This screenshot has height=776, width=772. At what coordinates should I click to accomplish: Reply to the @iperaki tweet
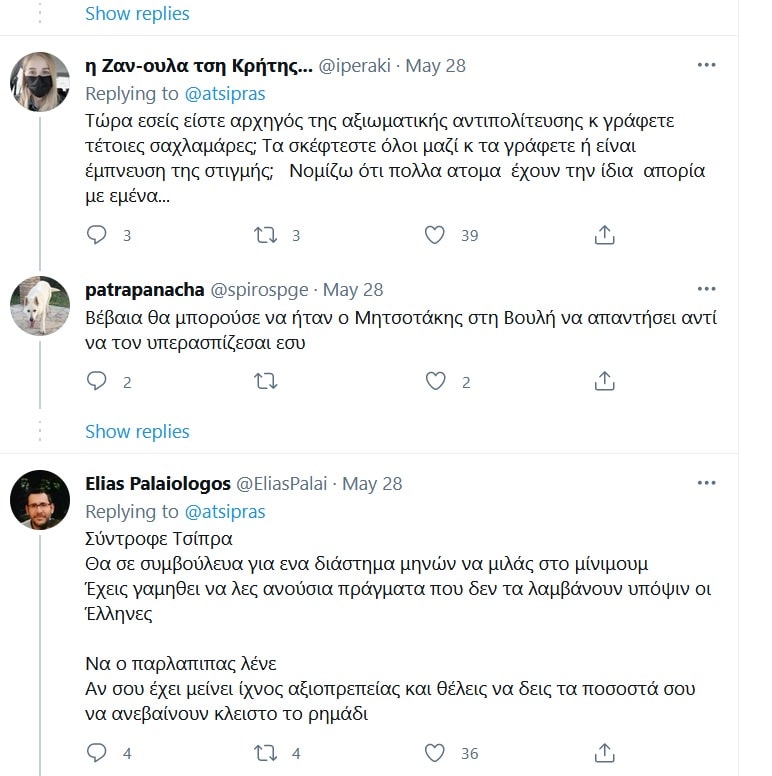click(96, 235)
